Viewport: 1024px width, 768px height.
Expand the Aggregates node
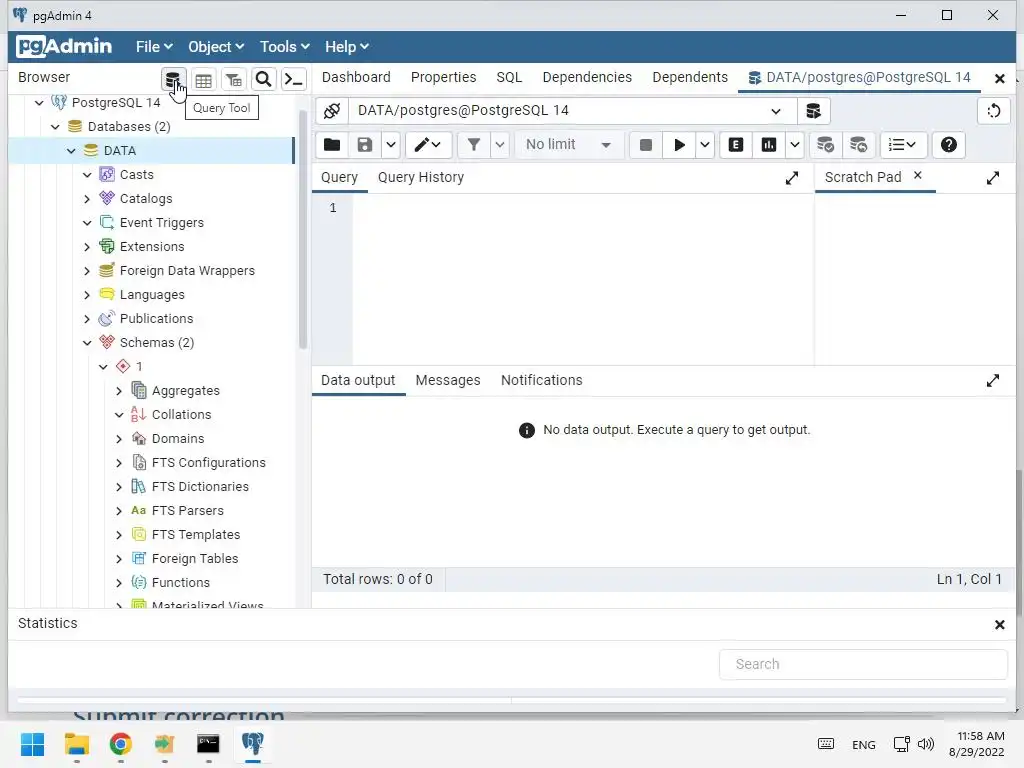pos(119,391)
